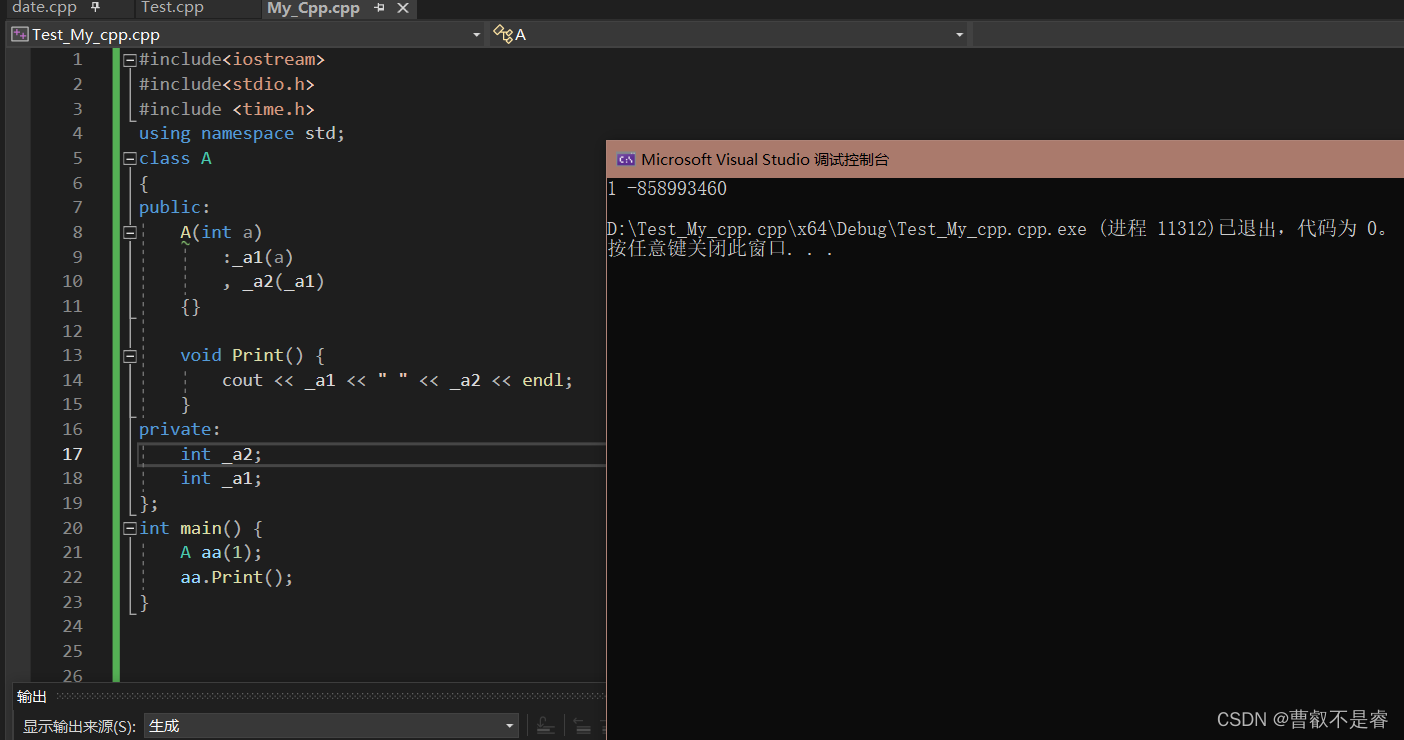Collapse the main() function body
The width and height of the screenshot is (1404, 740).
pyautogui.click(x=130, y=527)
